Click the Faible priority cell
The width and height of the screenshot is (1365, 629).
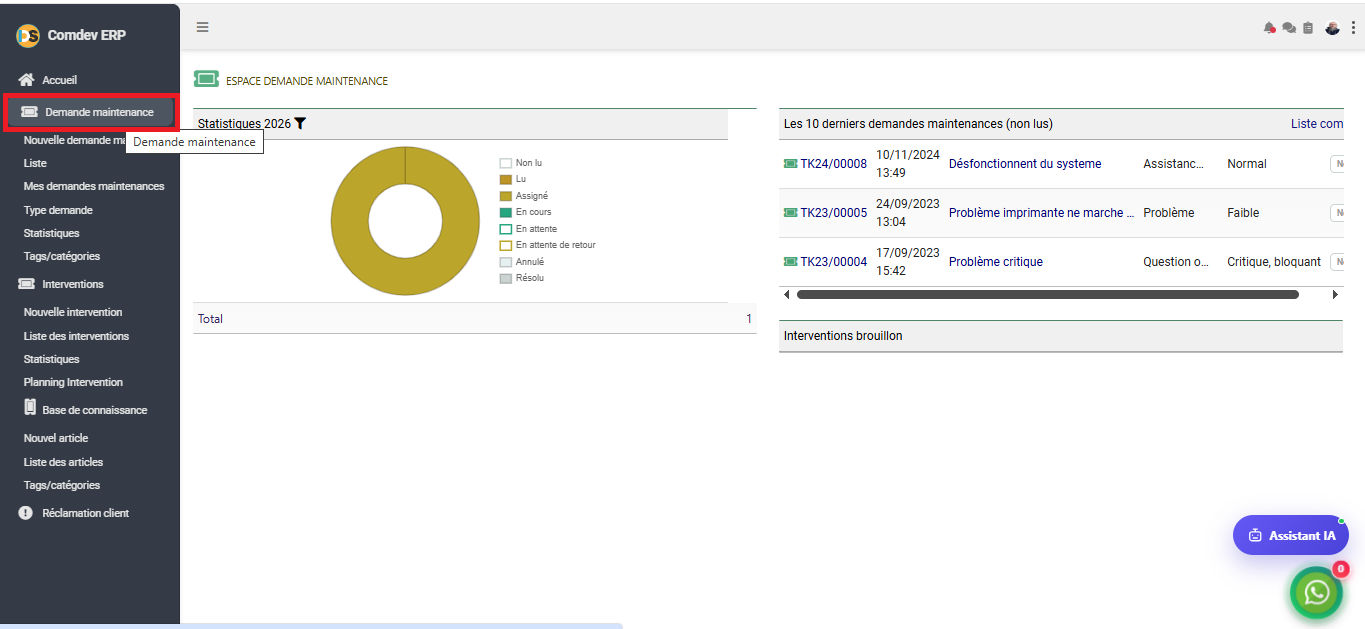pyautogui.click(x=1243, y=213)
